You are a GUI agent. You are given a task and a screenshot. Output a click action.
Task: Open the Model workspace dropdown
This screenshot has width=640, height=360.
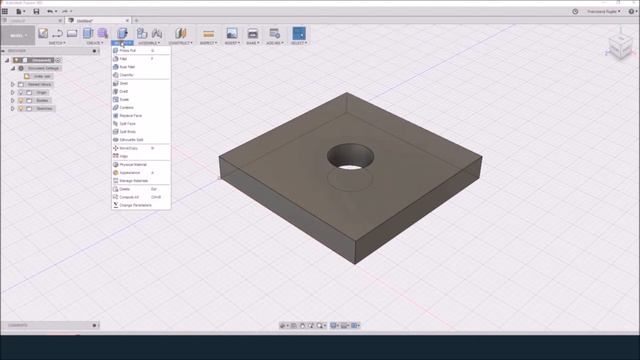click(18, 36)
